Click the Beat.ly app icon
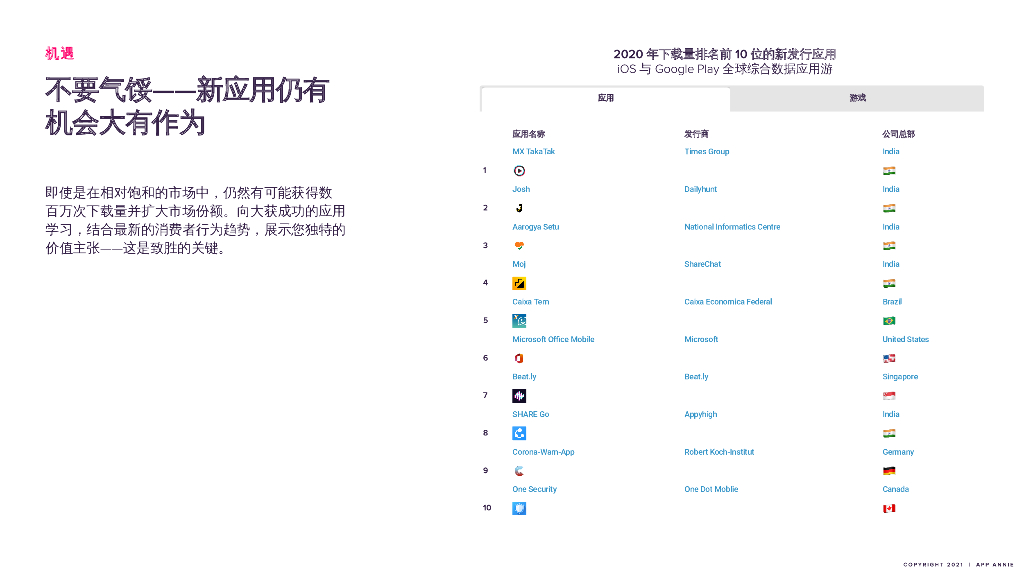The image size is (1024, 575). 519,396
